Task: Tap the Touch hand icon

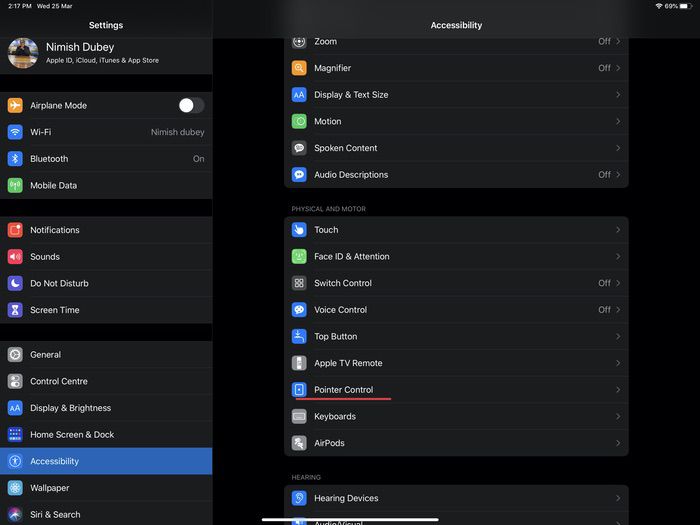Action: click(x=299, y=230)
